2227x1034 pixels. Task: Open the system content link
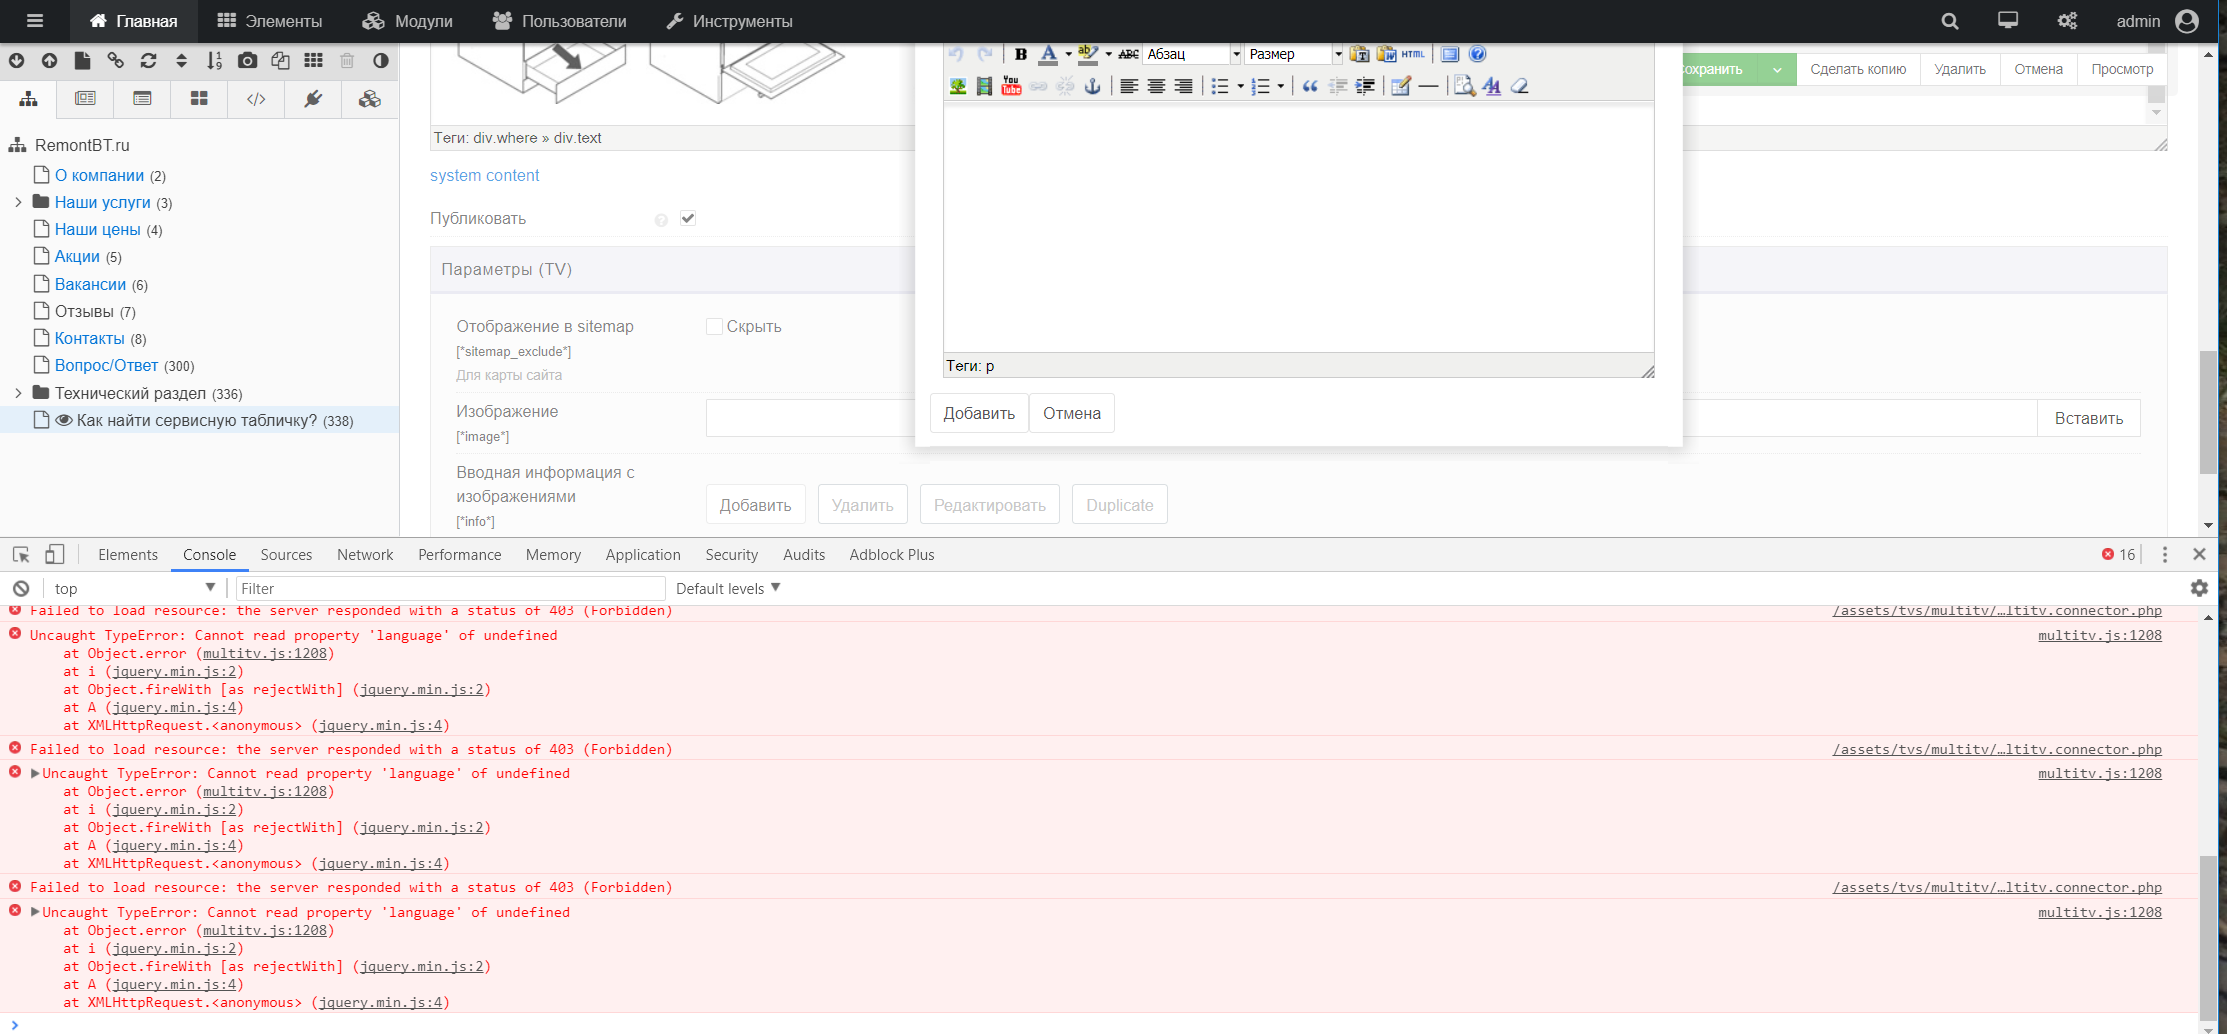484,175
